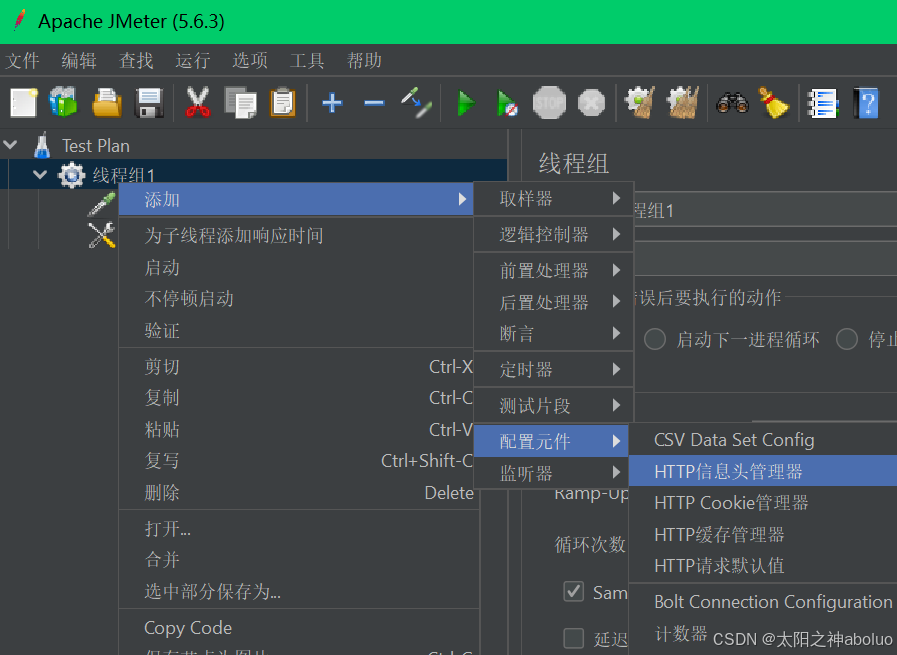Open Search with binoculars icon
This screenshot has height=655, width=897.
coord(732,103)
